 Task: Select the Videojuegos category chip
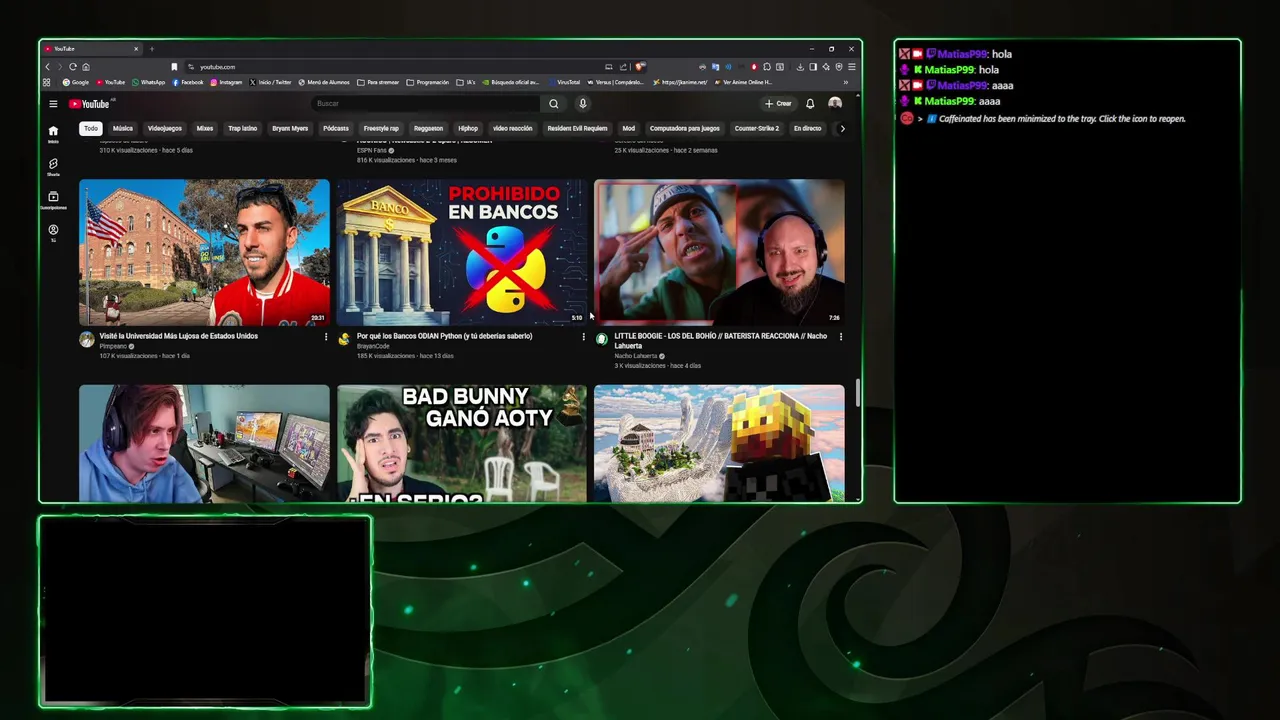pos(165,128)
